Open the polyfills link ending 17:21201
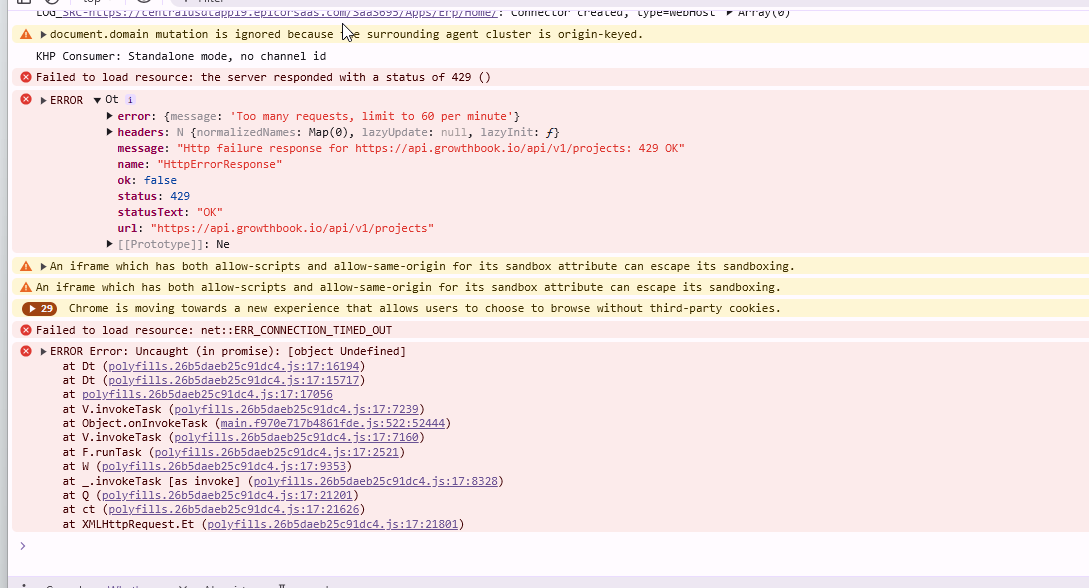Screen dimensions: 1089x588 (228, 495)
